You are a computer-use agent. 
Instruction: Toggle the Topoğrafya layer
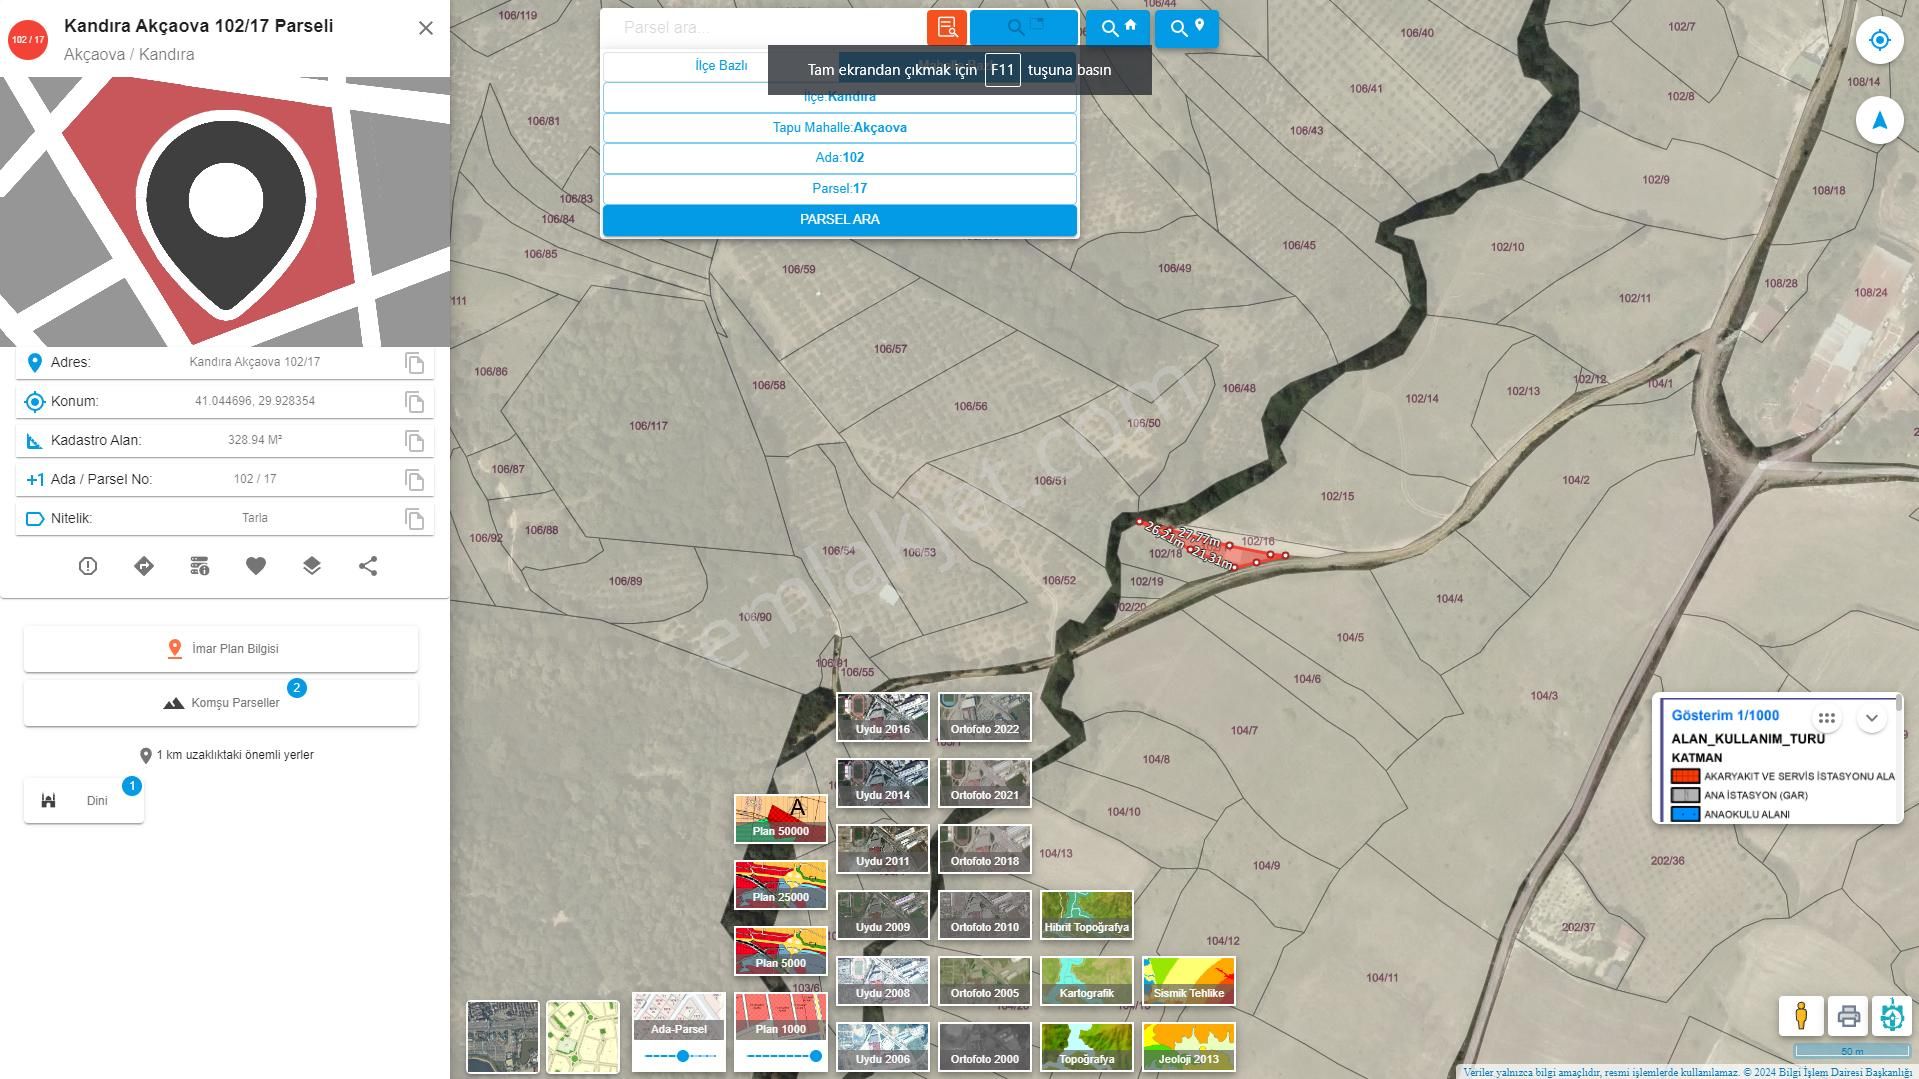pos(1087,1047)
